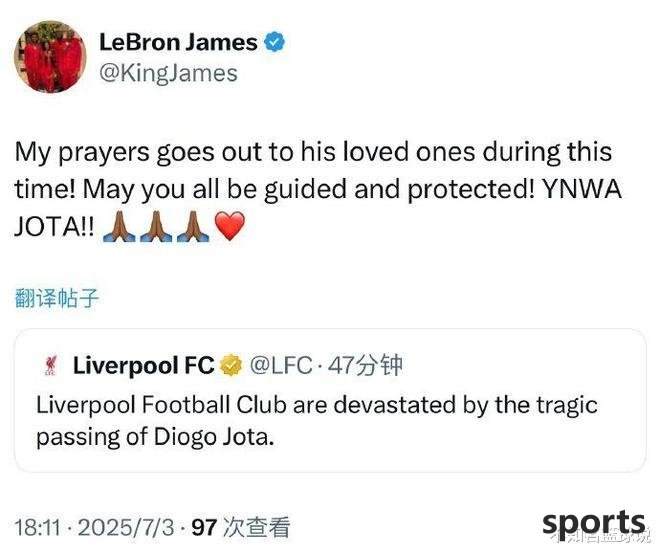Click the sports watermark logo
Viewport: 660px width, 554px height.
tap(594, 524)
